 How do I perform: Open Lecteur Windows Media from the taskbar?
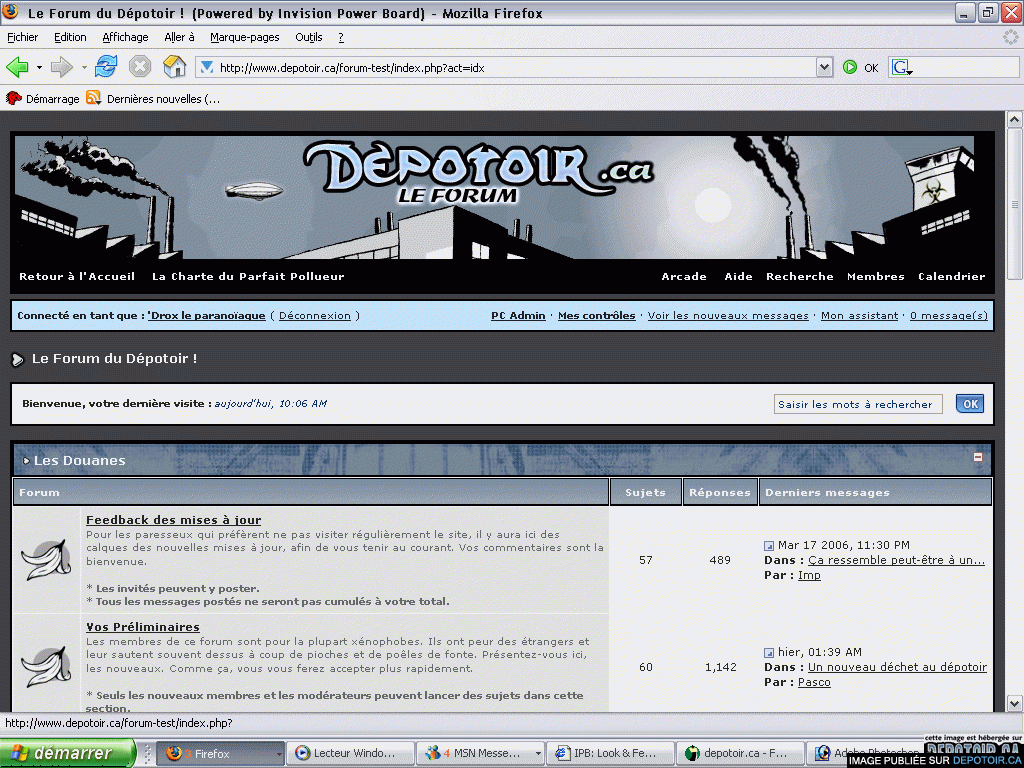pos(351,754)
